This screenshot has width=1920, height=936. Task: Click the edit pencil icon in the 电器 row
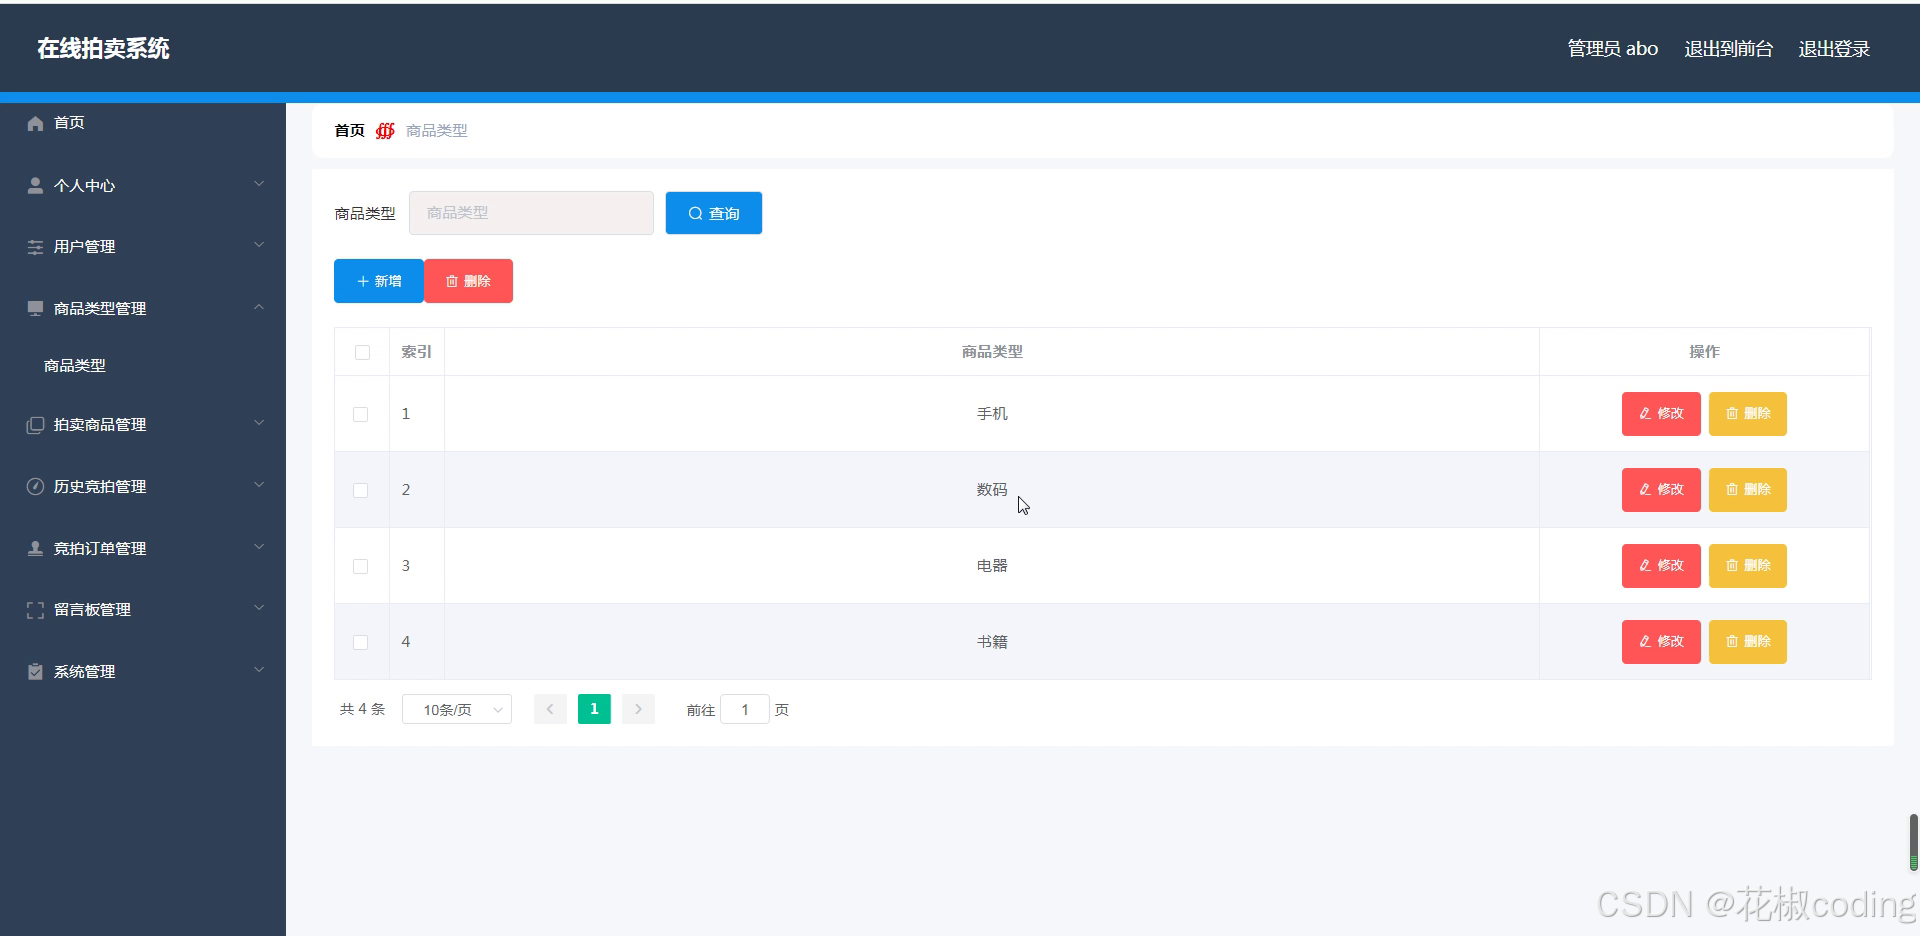(1645, 565)
